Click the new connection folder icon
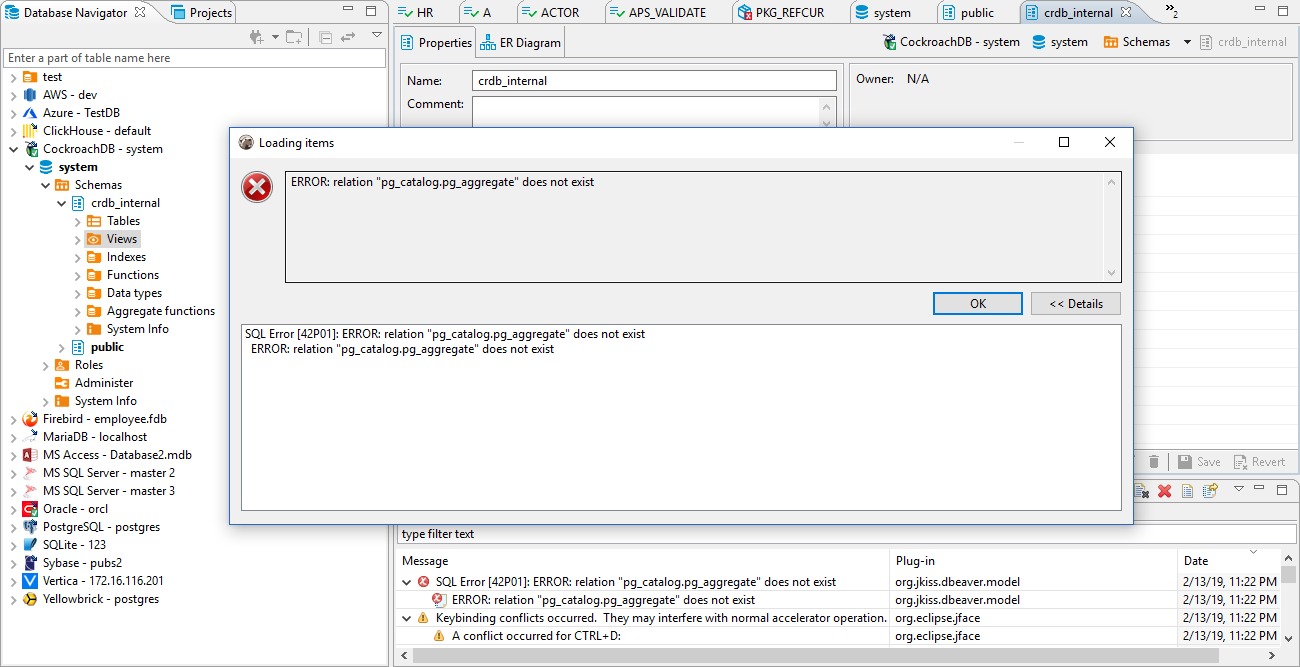This screenshot has width=1300, height=667. click(294, 36)
